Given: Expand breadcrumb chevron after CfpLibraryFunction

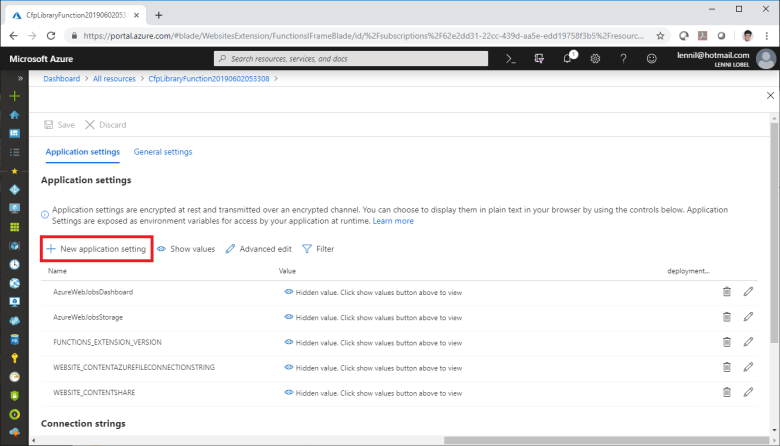Looking at the screenshot, I should [276, 79].
